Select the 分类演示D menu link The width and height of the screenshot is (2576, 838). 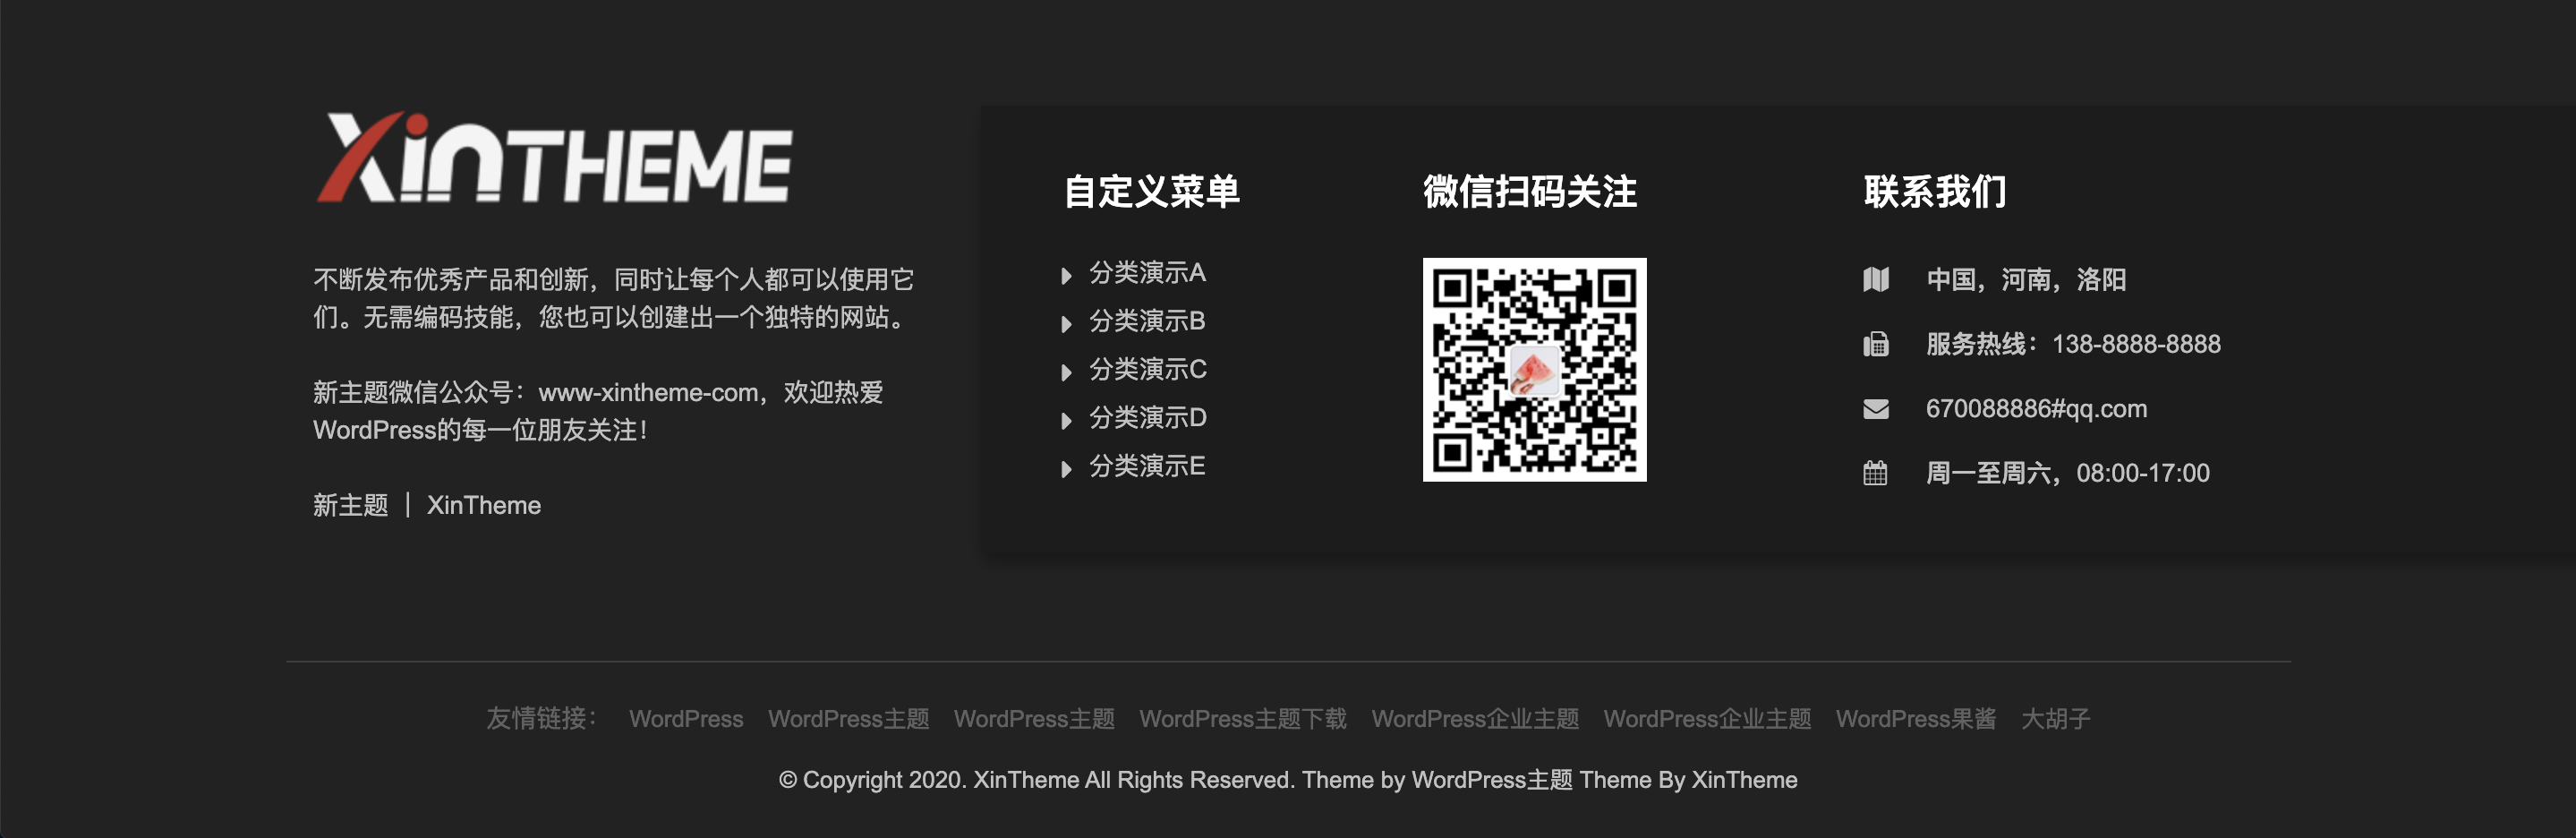(x=1148, y=417)
